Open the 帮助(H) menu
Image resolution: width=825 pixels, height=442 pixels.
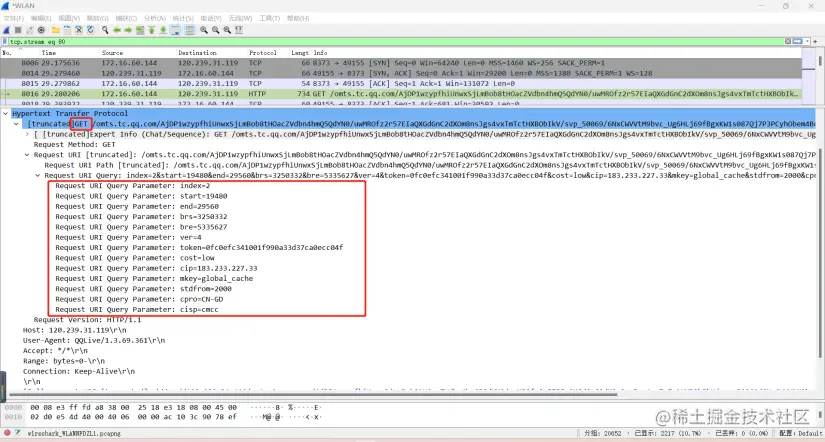click(x=298, y=18)
